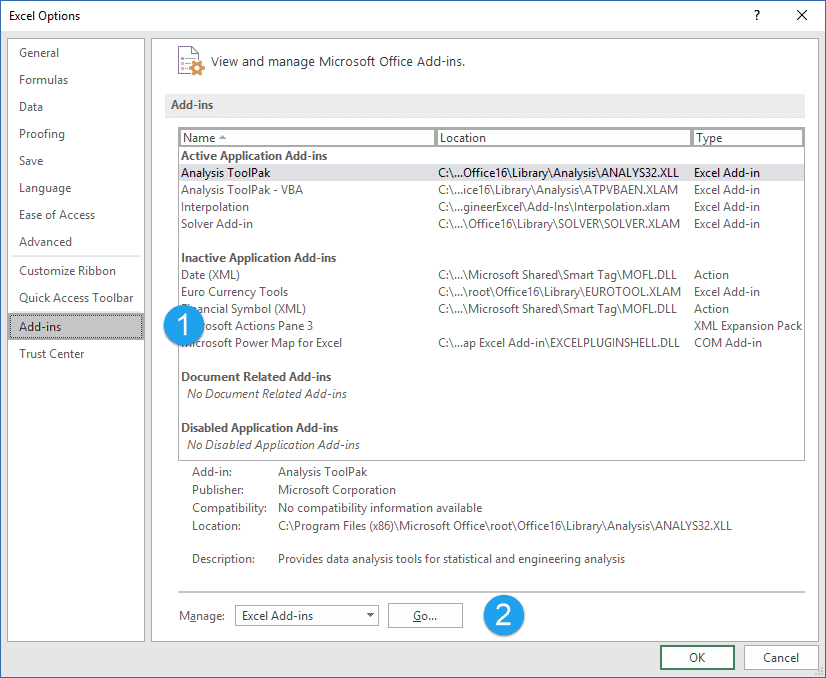The width and height of the screenshot is (826, 678).
Task: Go to Customize Ribbon settings
Action: point(66,270)
